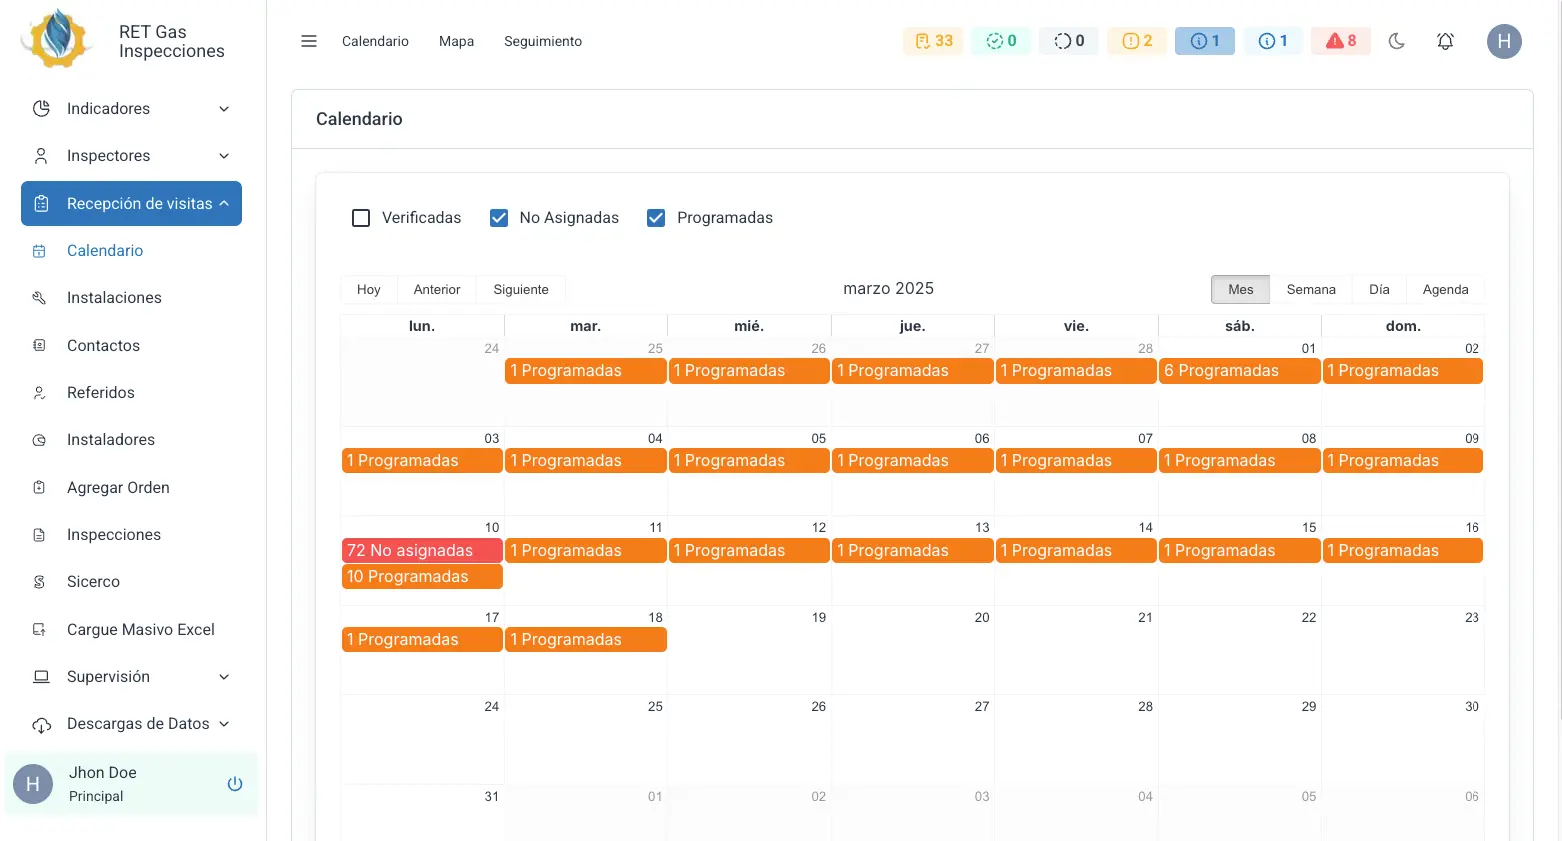The width and height of the screenshot is (1562, 841).
Task: Open notifications bell icon
Action: pos(1445,41)
